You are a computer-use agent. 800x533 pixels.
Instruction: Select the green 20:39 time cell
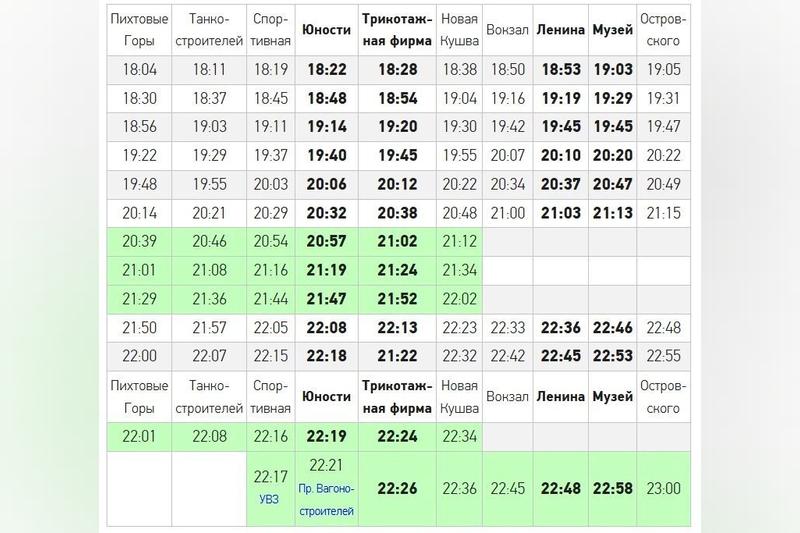point(141,241)
